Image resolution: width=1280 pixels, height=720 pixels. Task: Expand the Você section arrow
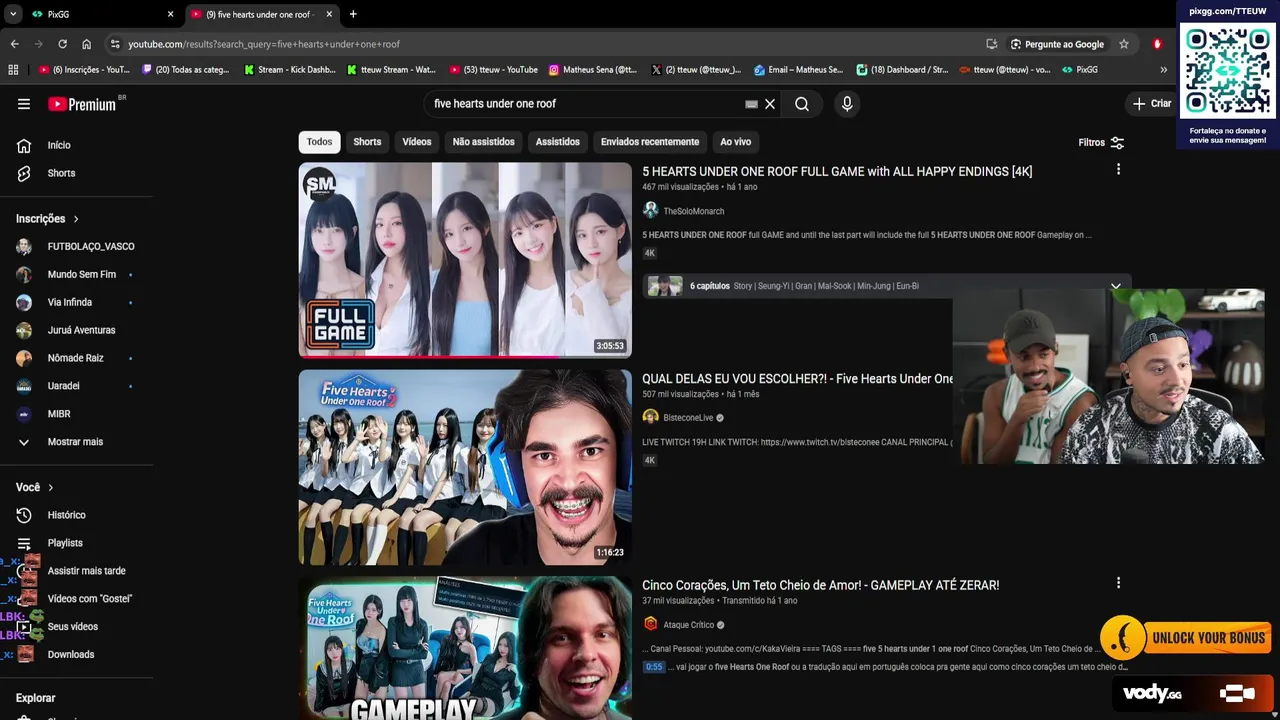[50, 487]
